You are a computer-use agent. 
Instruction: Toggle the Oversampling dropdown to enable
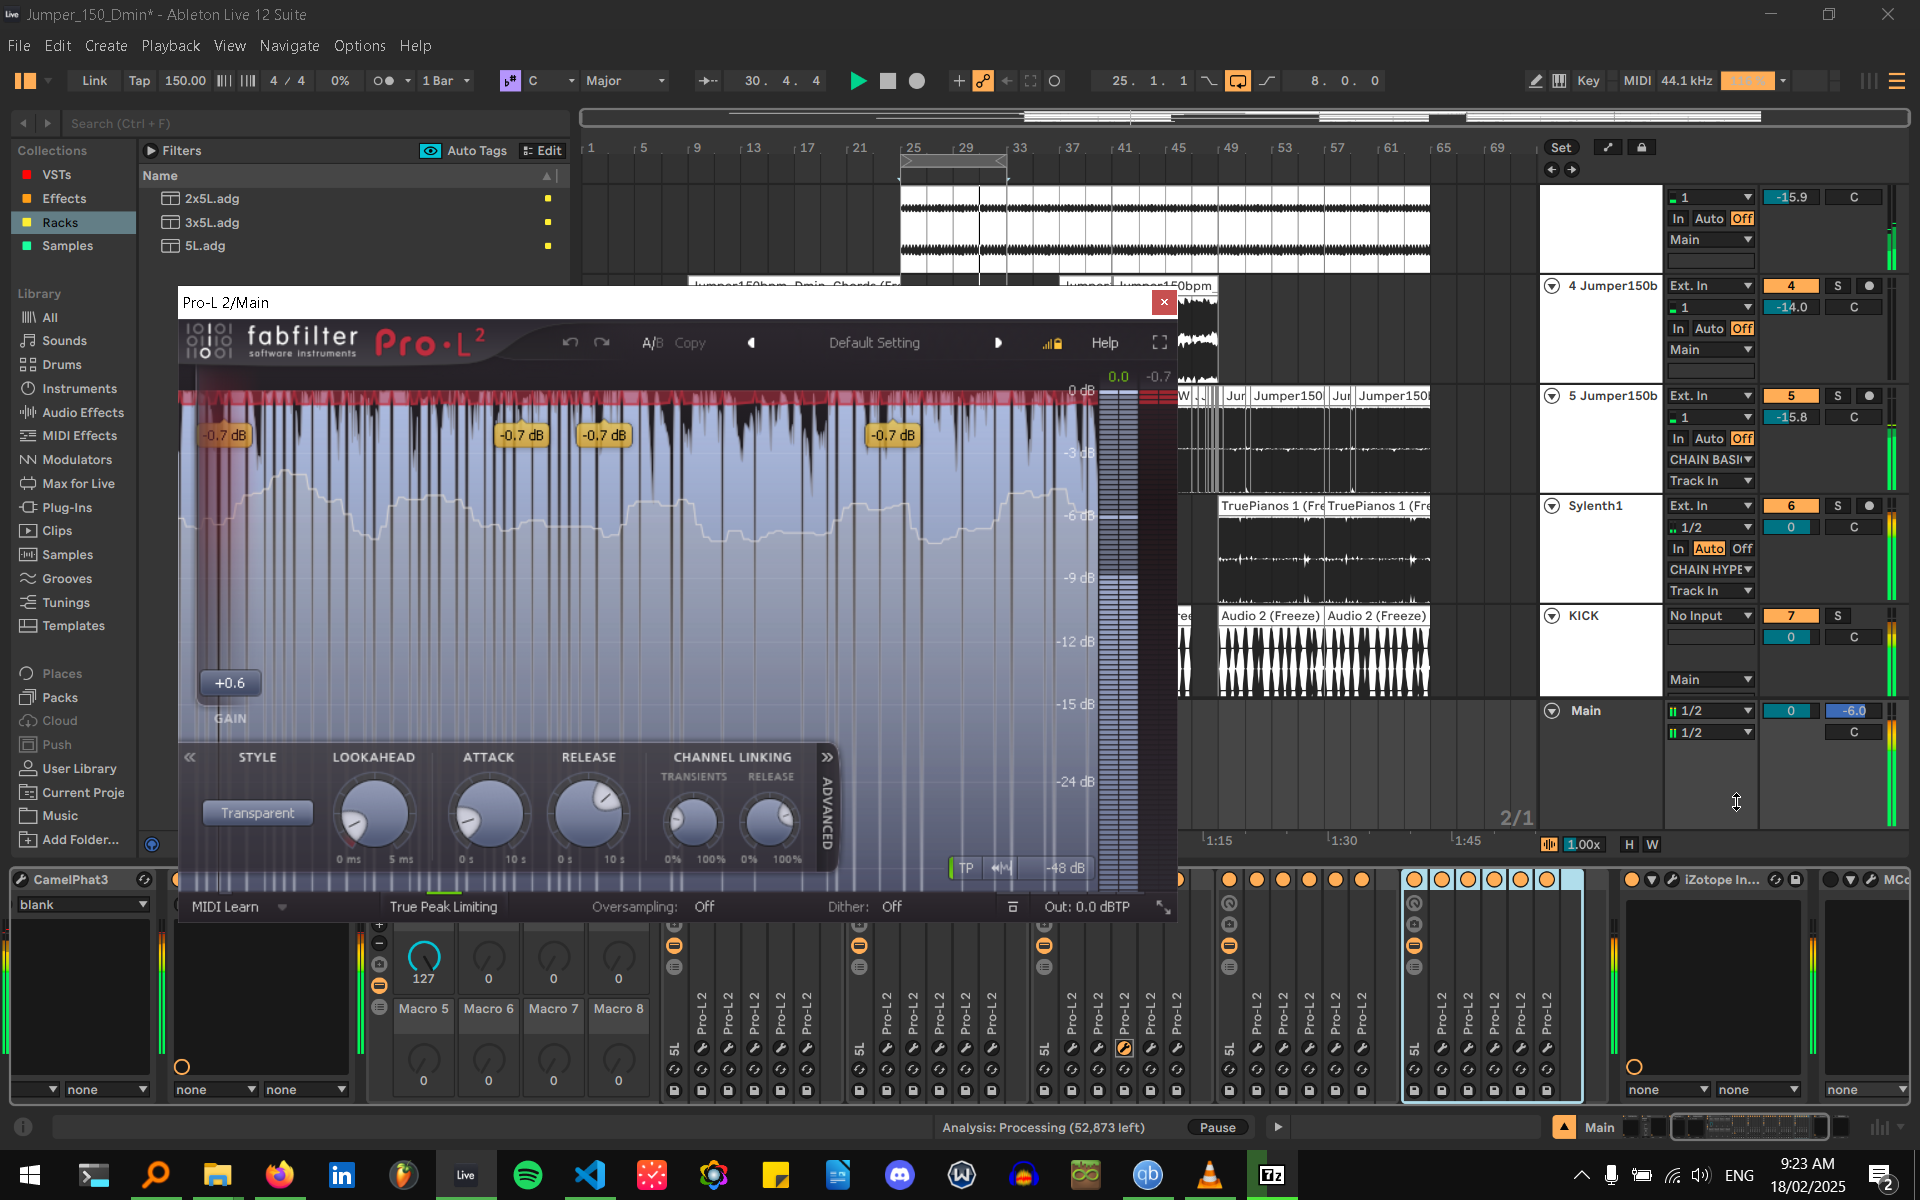point(705,906)
